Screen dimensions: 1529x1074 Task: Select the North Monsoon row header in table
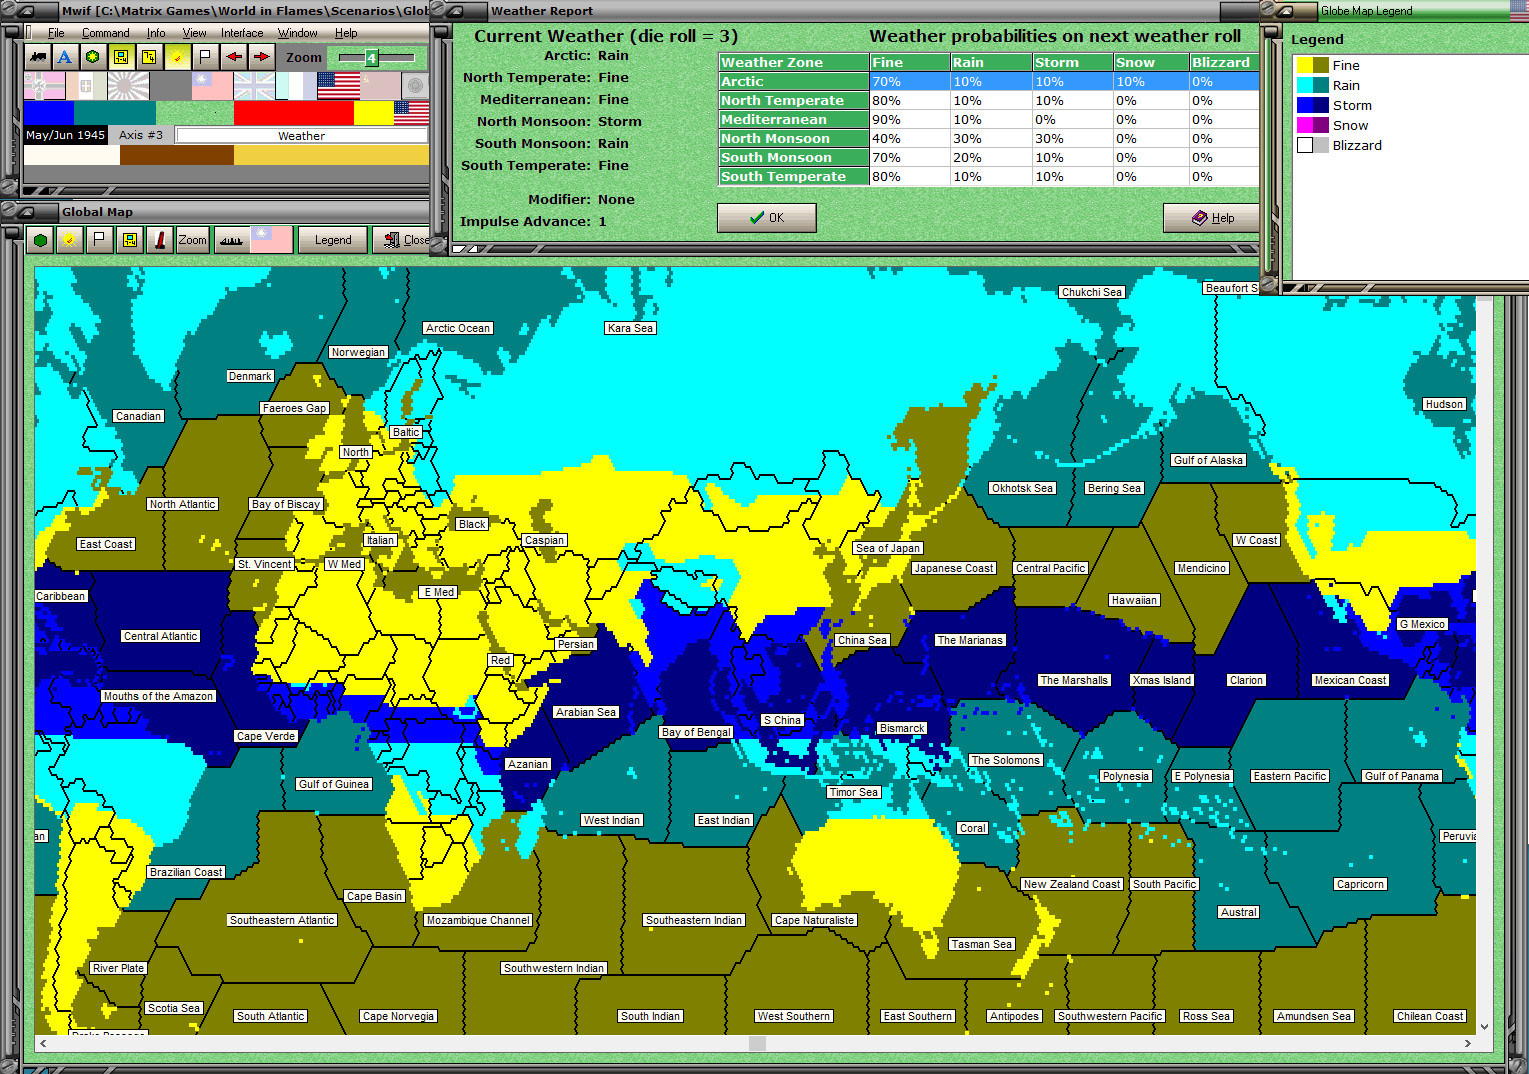[x=793, y=139]
